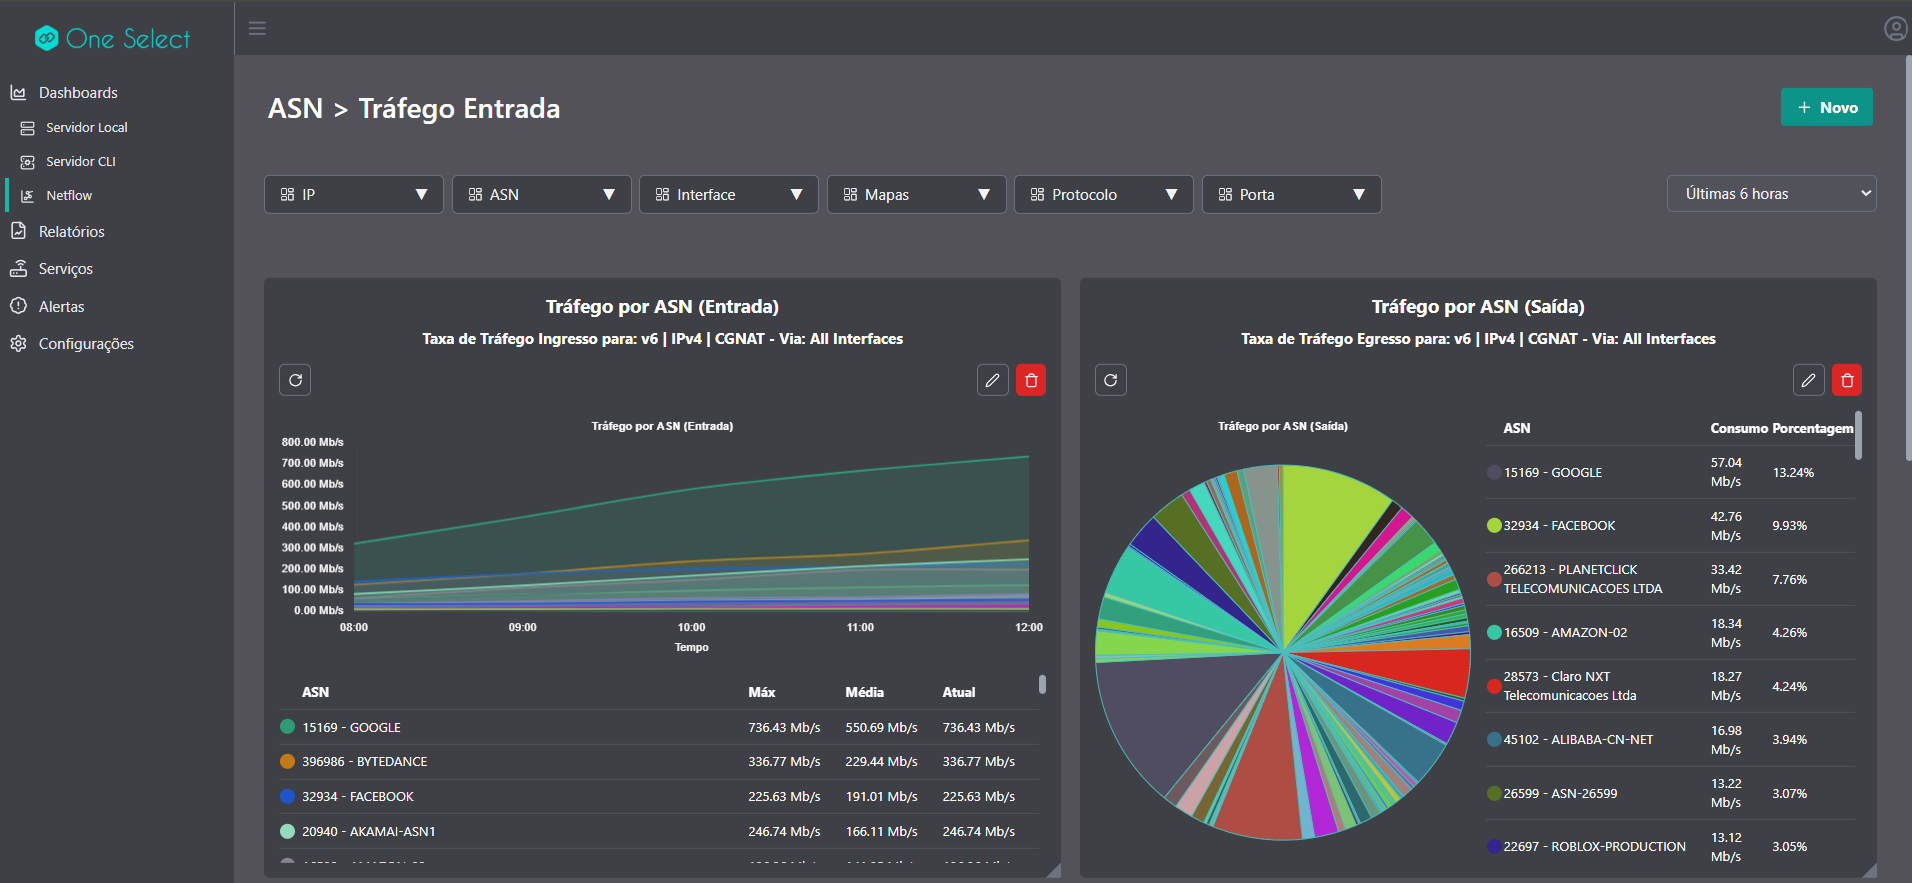This screenshot has width=1912, height=883.
Task: Sort by Máx column header
Action: [x=762, y=692]
